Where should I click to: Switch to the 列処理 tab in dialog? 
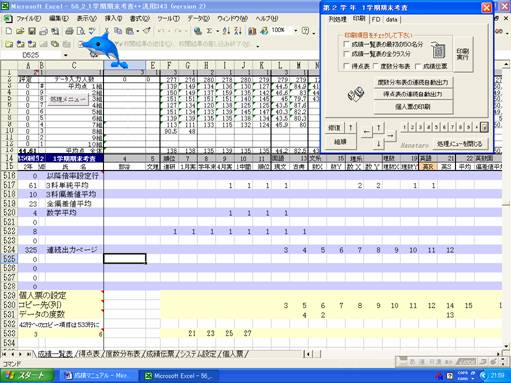(x=337, y=19)
